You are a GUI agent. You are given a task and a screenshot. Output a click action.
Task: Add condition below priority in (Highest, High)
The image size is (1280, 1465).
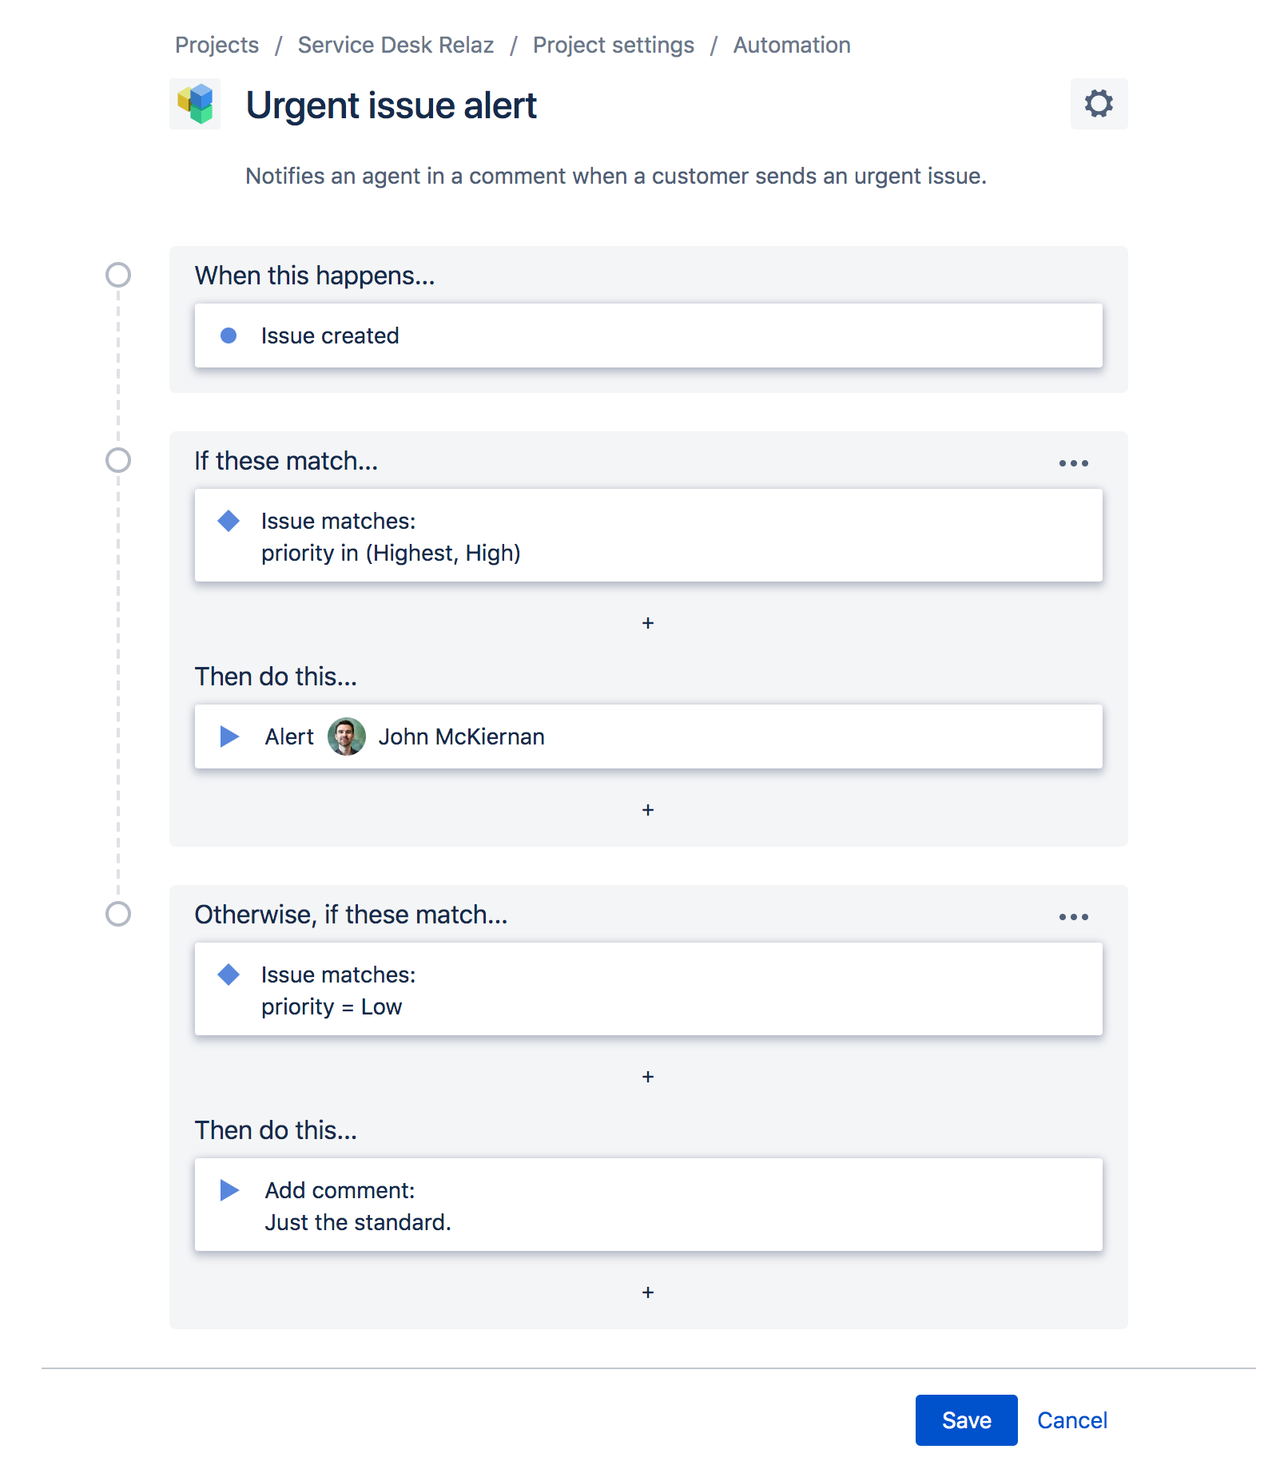point(648,623)
